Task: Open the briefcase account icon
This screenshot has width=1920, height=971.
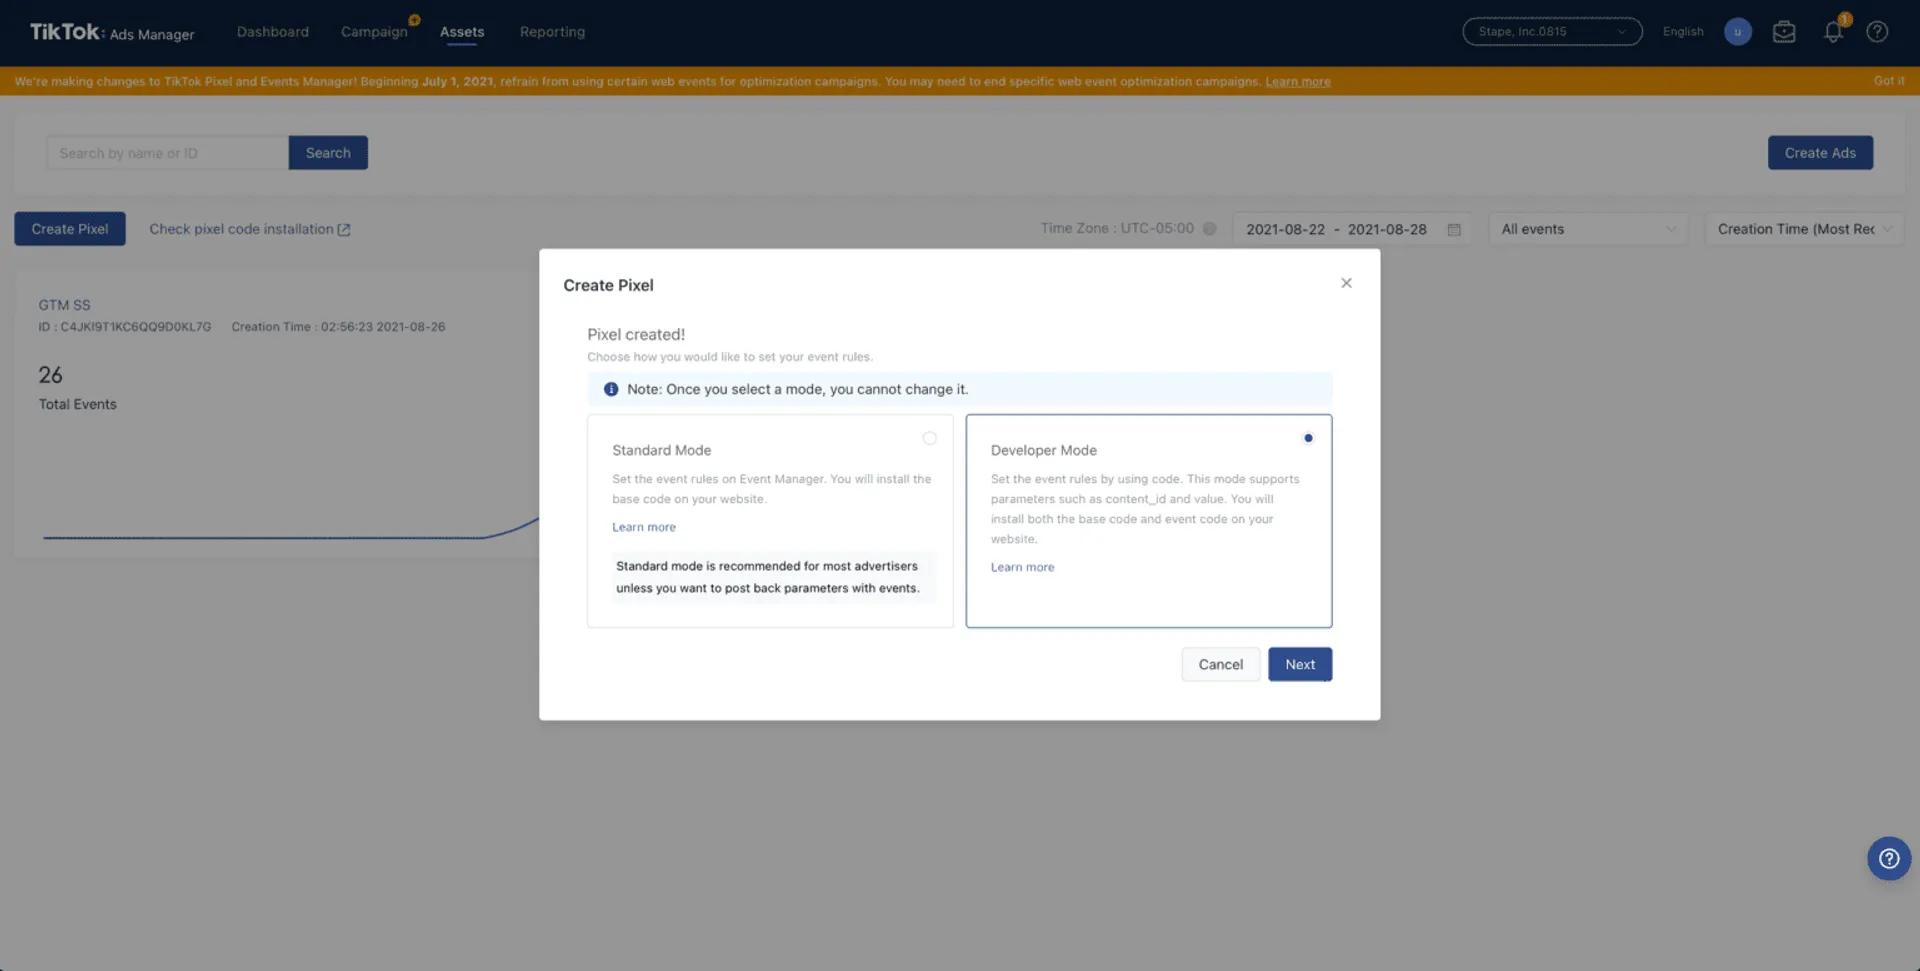Action: click(1784, 32)
